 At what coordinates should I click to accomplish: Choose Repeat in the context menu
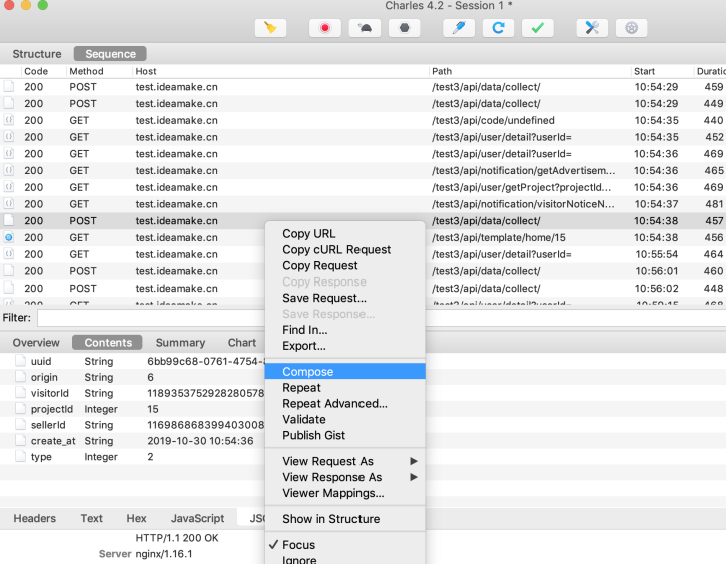point(345,388)
